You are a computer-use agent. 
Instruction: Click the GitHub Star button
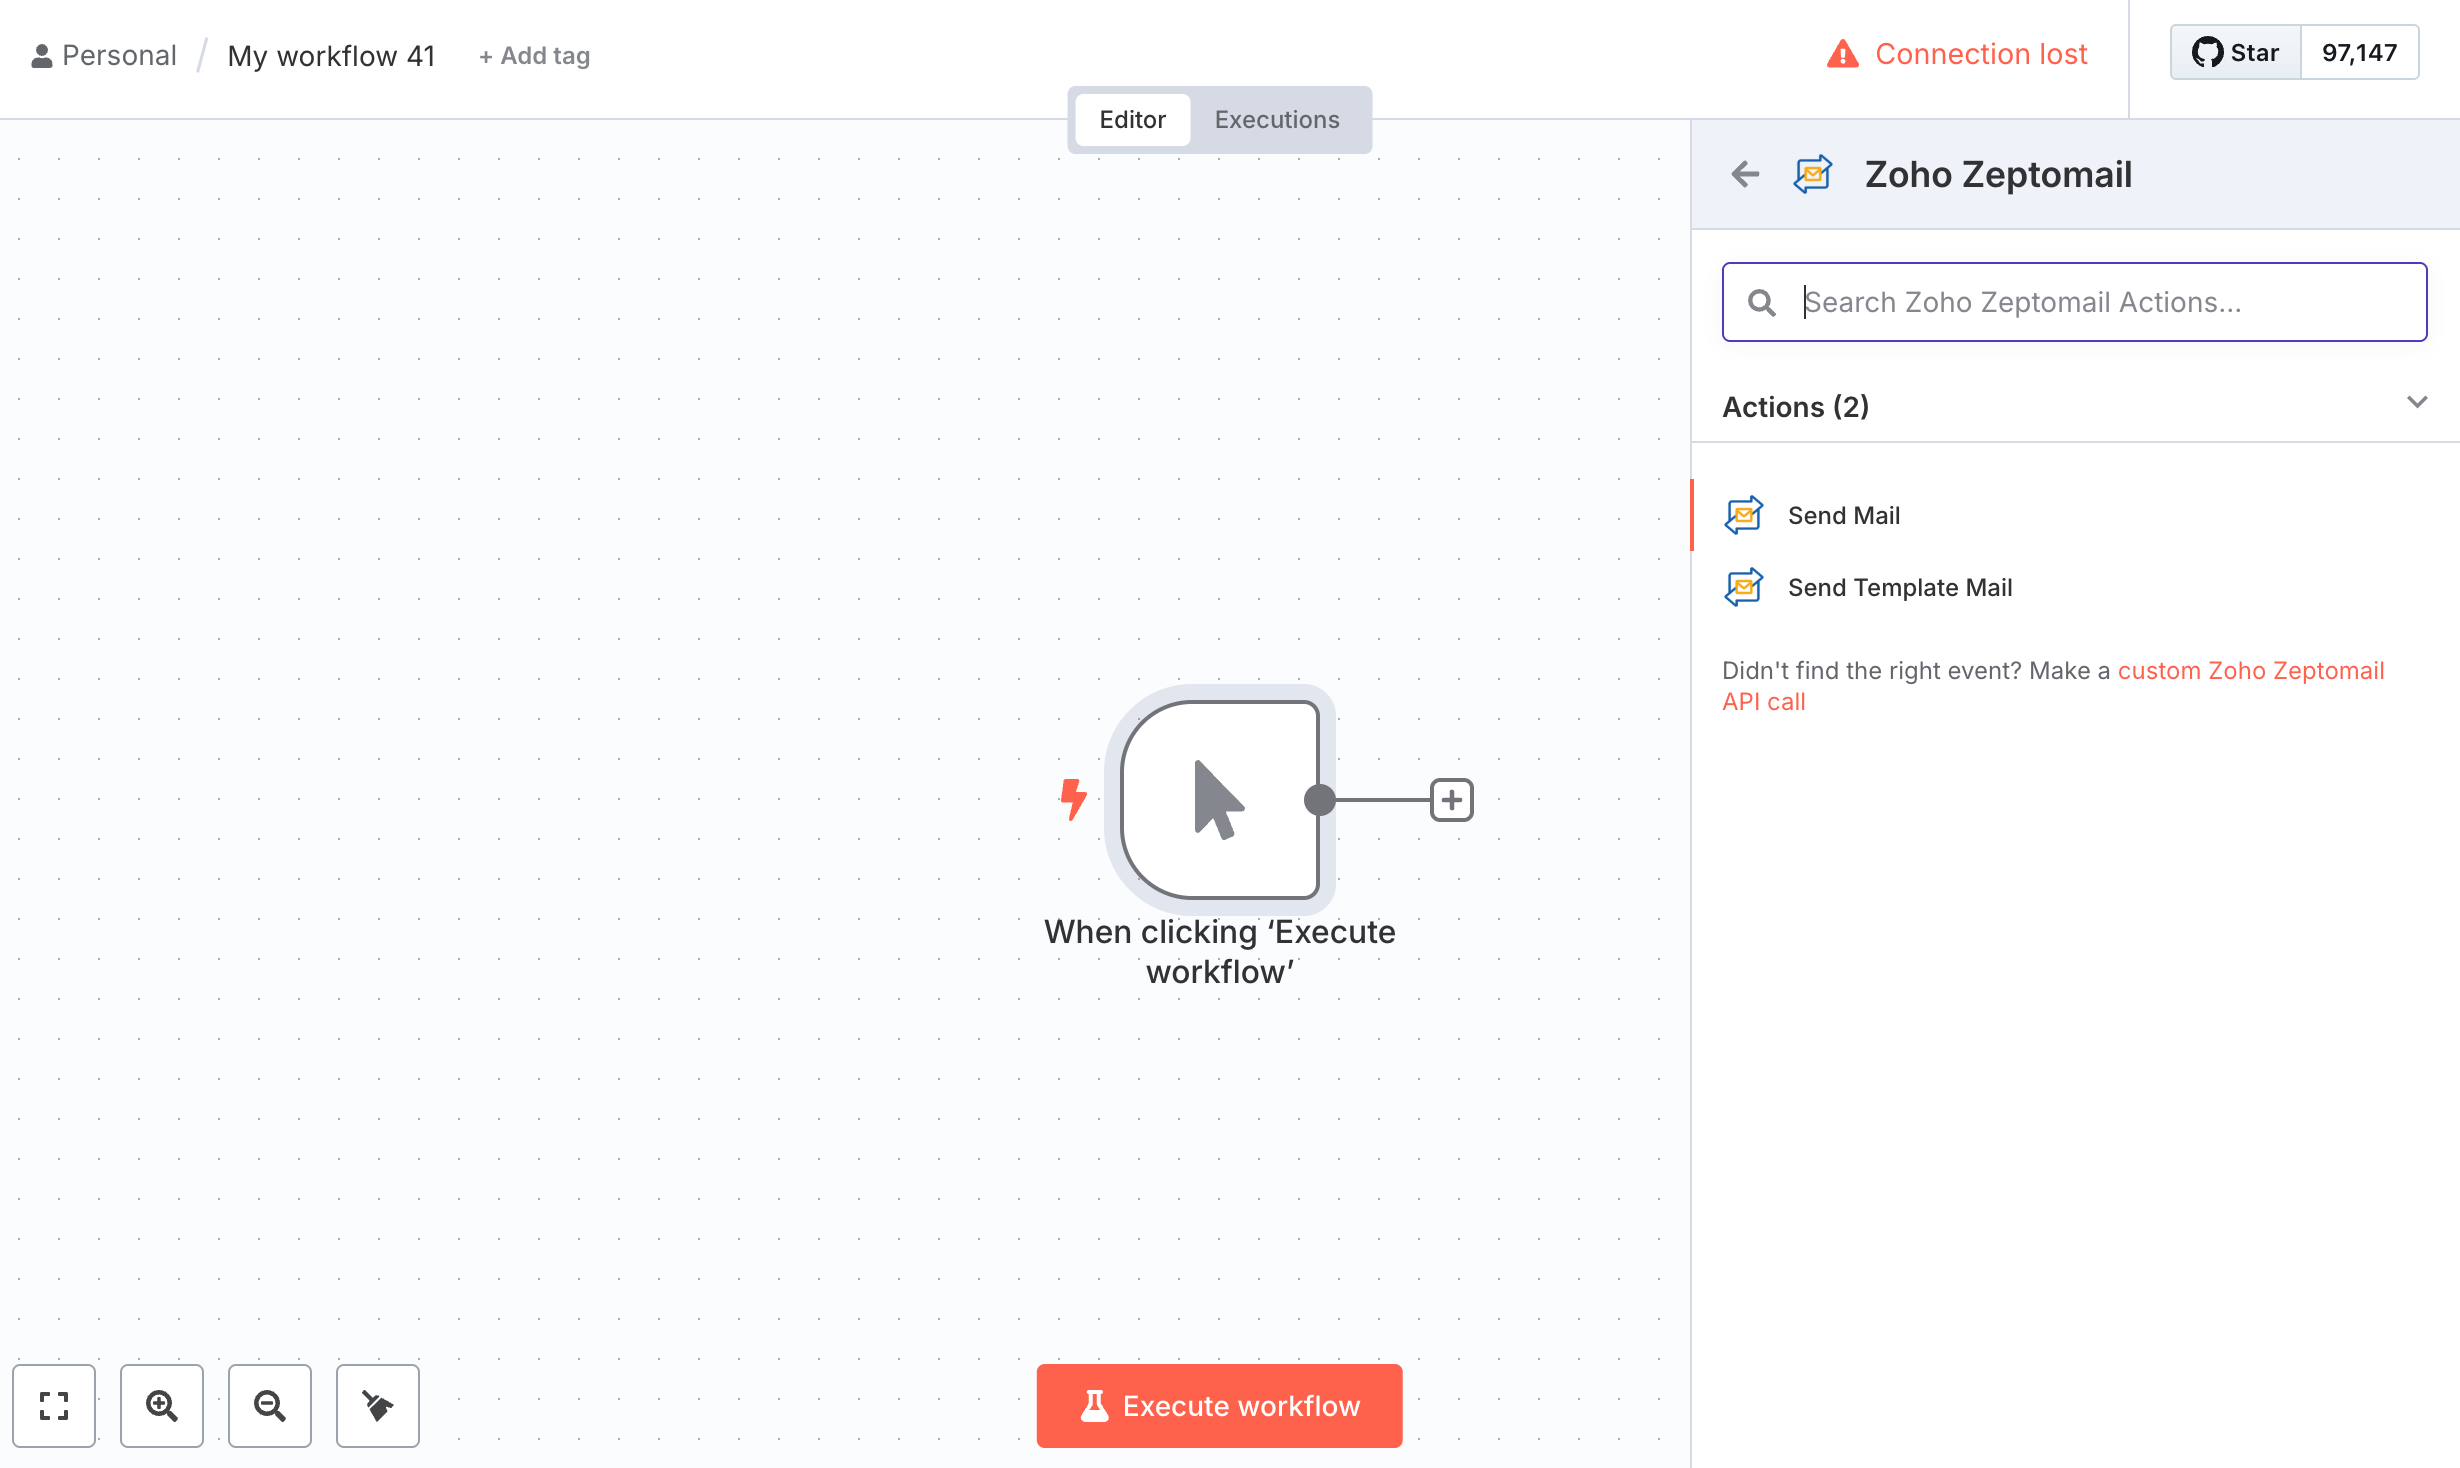click(x=2236, y=53)
